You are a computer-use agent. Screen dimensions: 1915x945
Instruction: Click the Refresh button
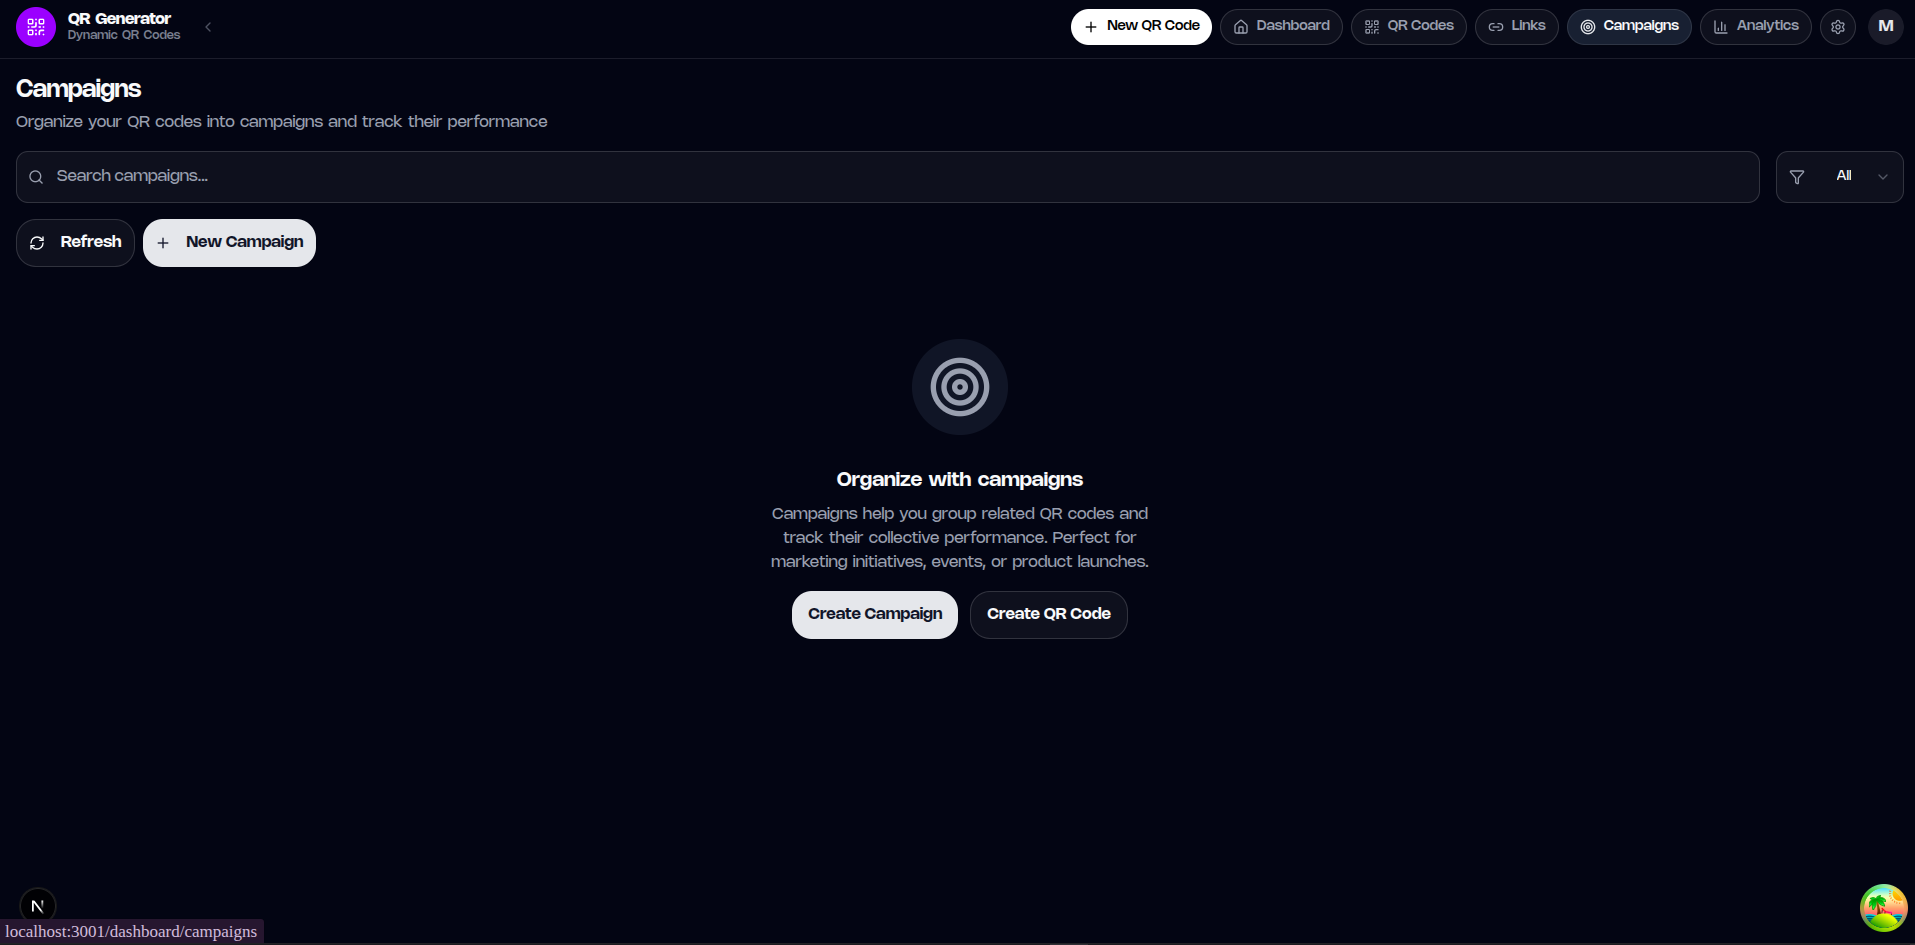pos(75,243)
